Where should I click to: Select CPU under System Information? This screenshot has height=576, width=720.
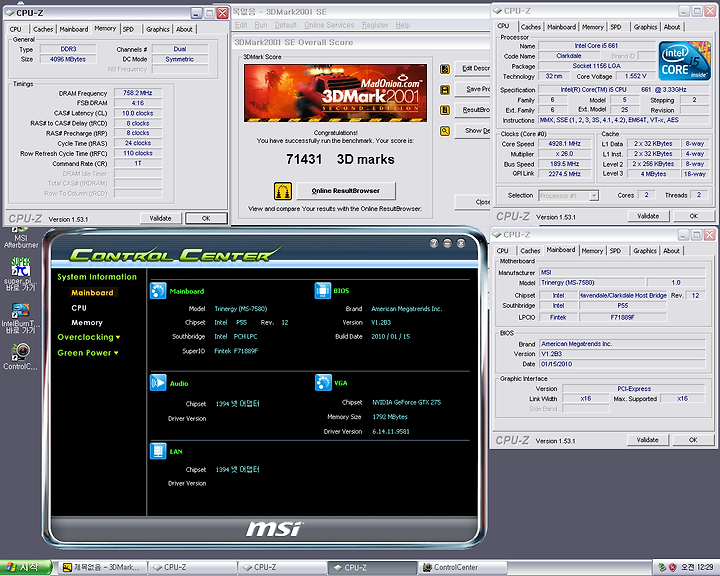[x=79, y=308]
